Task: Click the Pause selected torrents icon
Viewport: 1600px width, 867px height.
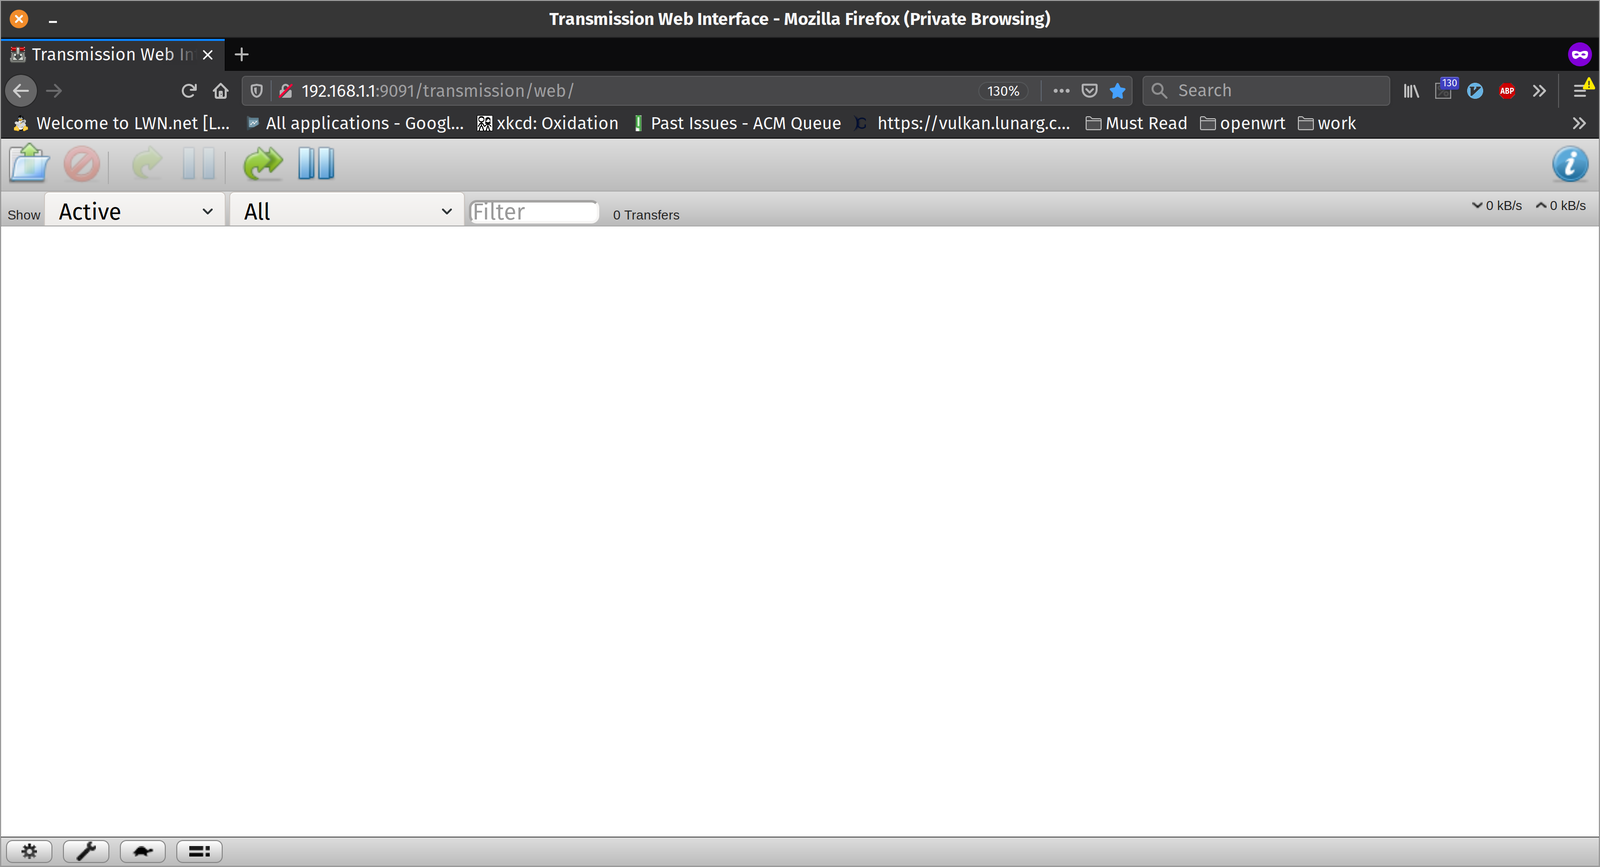Action: [199, 164]
